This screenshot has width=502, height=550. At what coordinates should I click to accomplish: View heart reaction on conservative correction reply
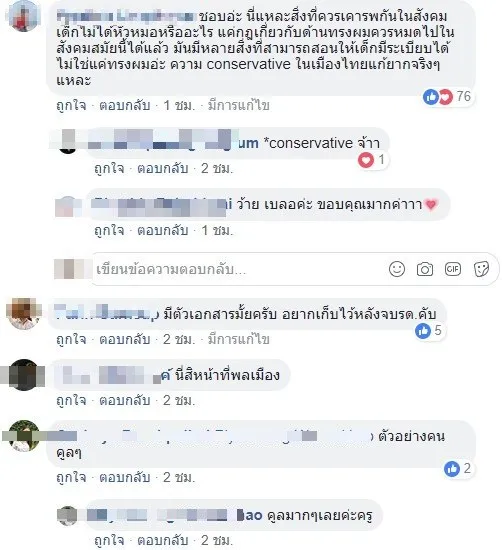pos(372,160)
